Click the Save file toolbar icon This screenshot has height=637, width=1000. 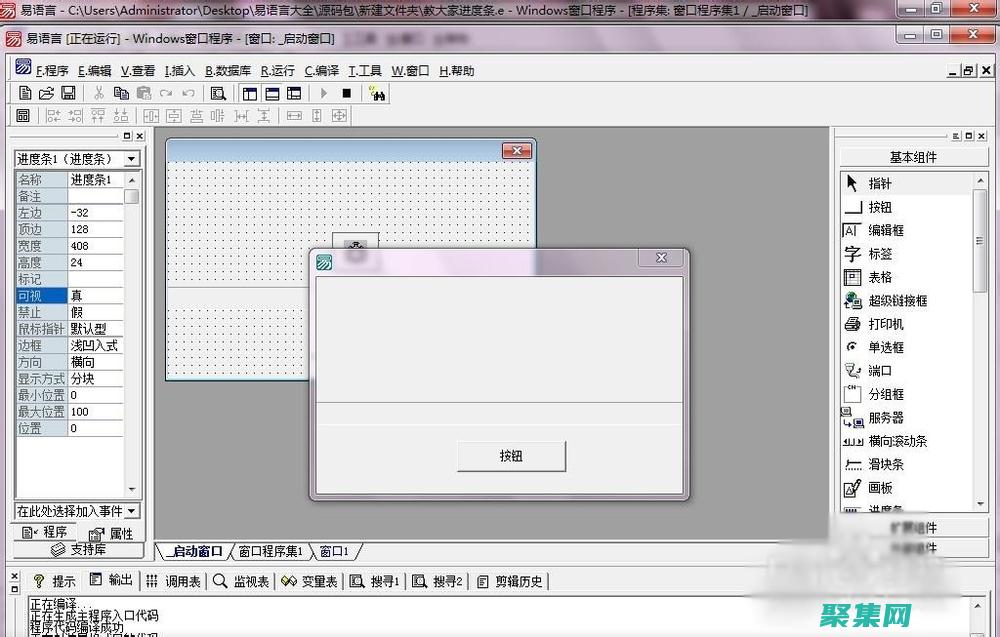pos(69,93)
